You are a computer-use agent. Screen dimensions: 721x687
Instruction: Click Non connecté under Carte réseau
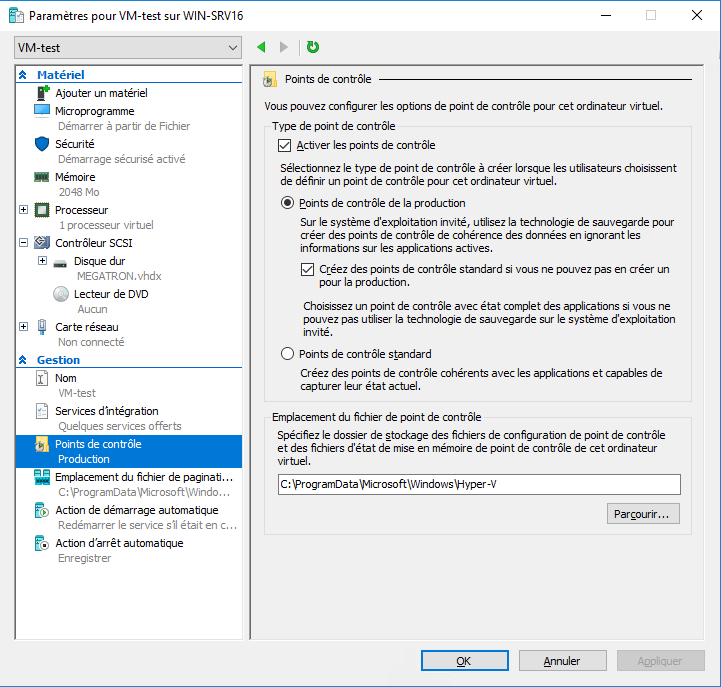[x=91, y=342]
